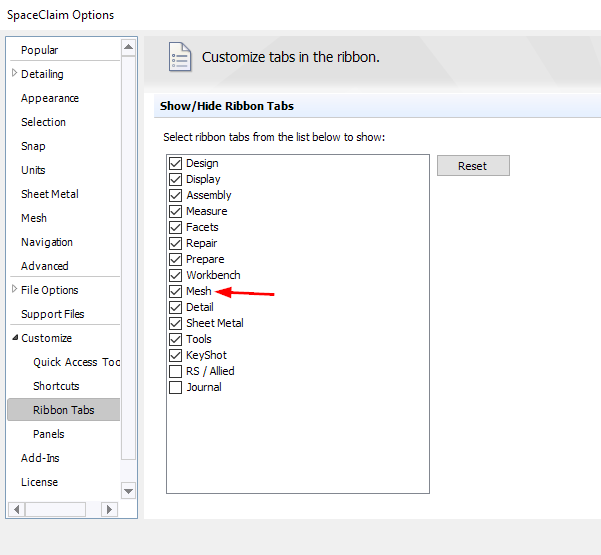Click the horizontal scrollbar right arrow
The image size is (601, 555).
click(x=109, y=509)
